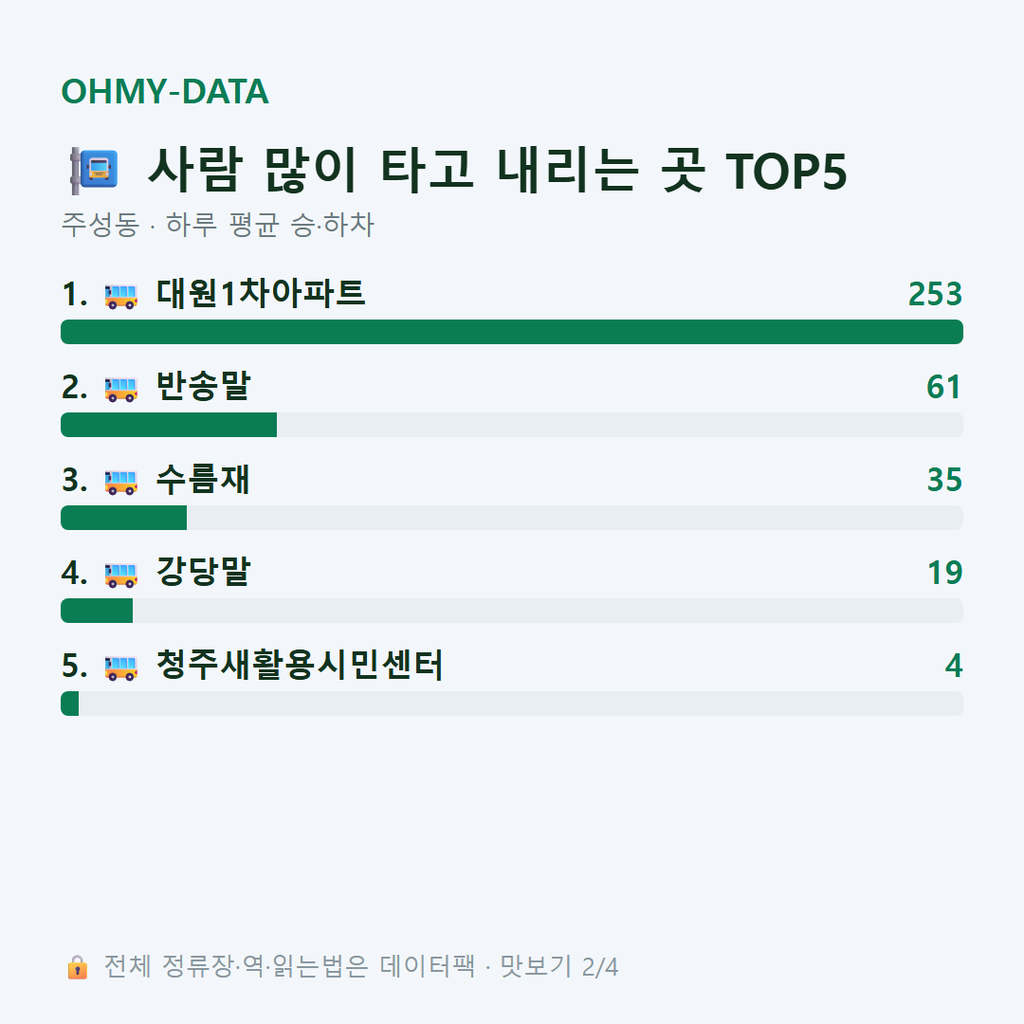This screenshot has height=1024, width=1024.
Task: Select the 반송말 stop name
Action: click(x=203, y=386)
